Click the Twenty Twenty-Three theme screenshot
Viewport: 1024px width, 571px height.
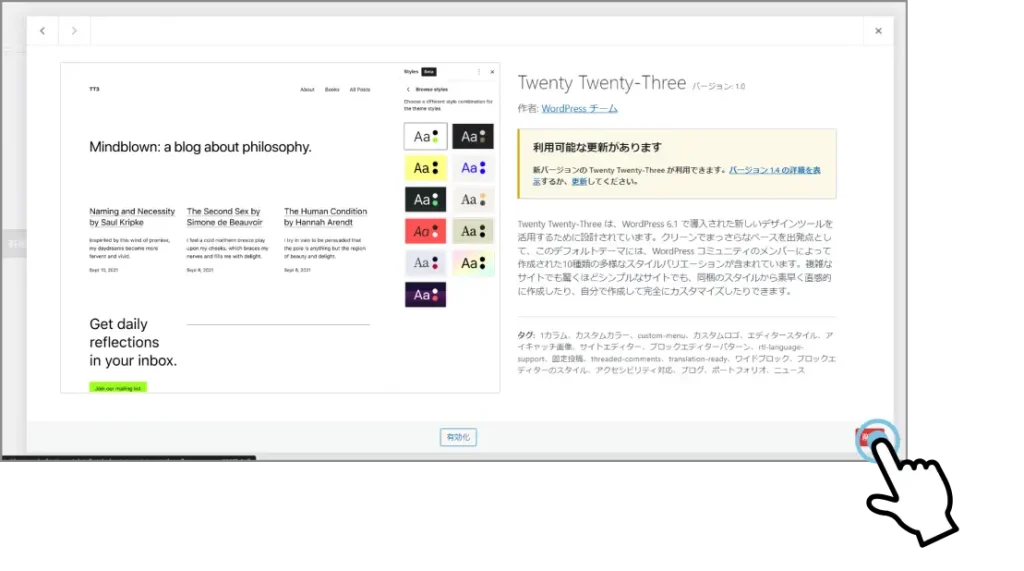pyautogui.click(x=280, y=228)
